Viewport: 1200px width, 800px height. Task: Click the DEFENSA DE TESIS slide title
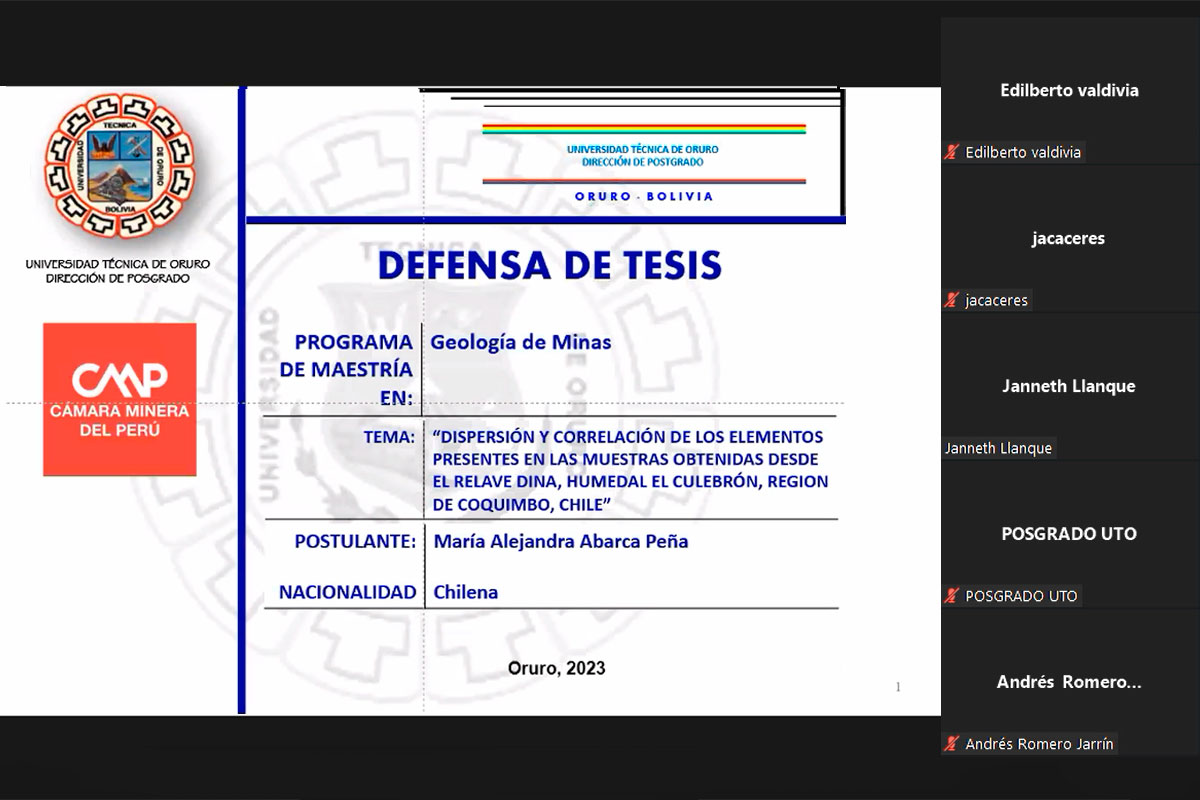[550, 265]
